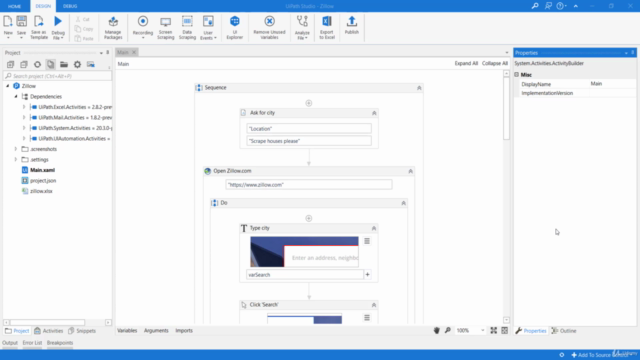
Task: Toggle the overview mini-map
Action: (x=504, y=331)
